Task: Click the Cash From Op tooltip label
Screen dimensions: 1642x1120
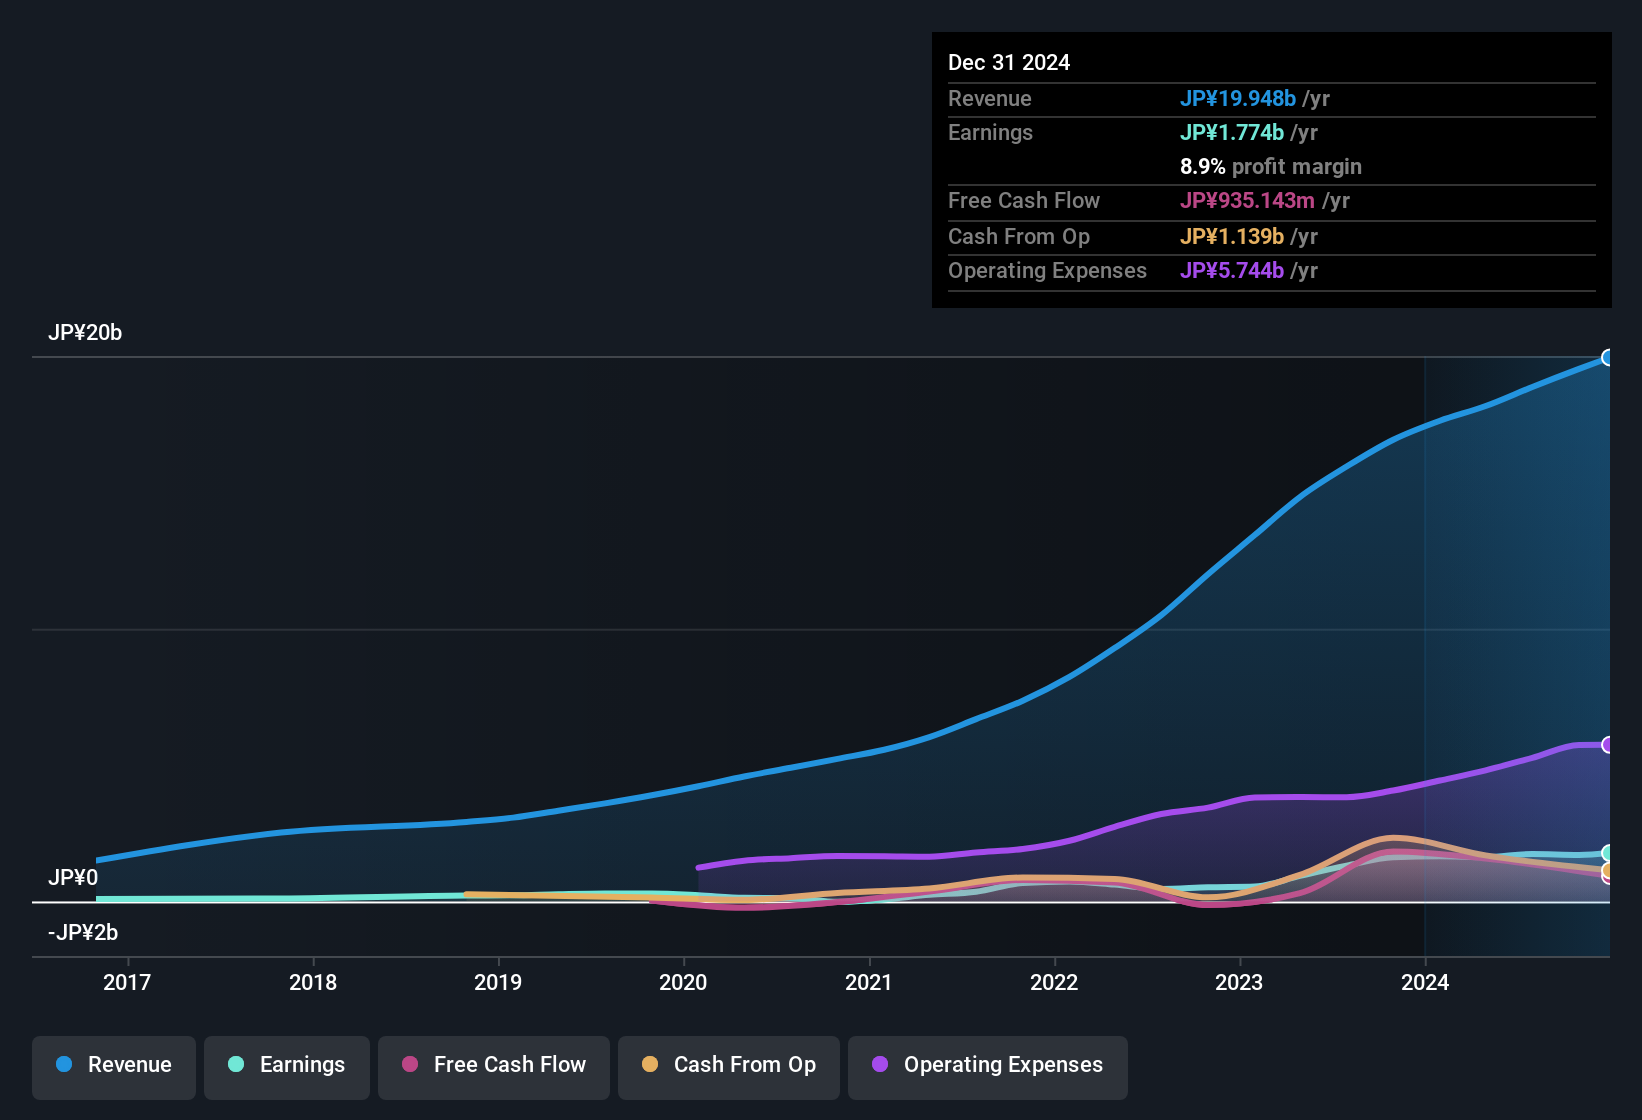Action: (1019, 237)
